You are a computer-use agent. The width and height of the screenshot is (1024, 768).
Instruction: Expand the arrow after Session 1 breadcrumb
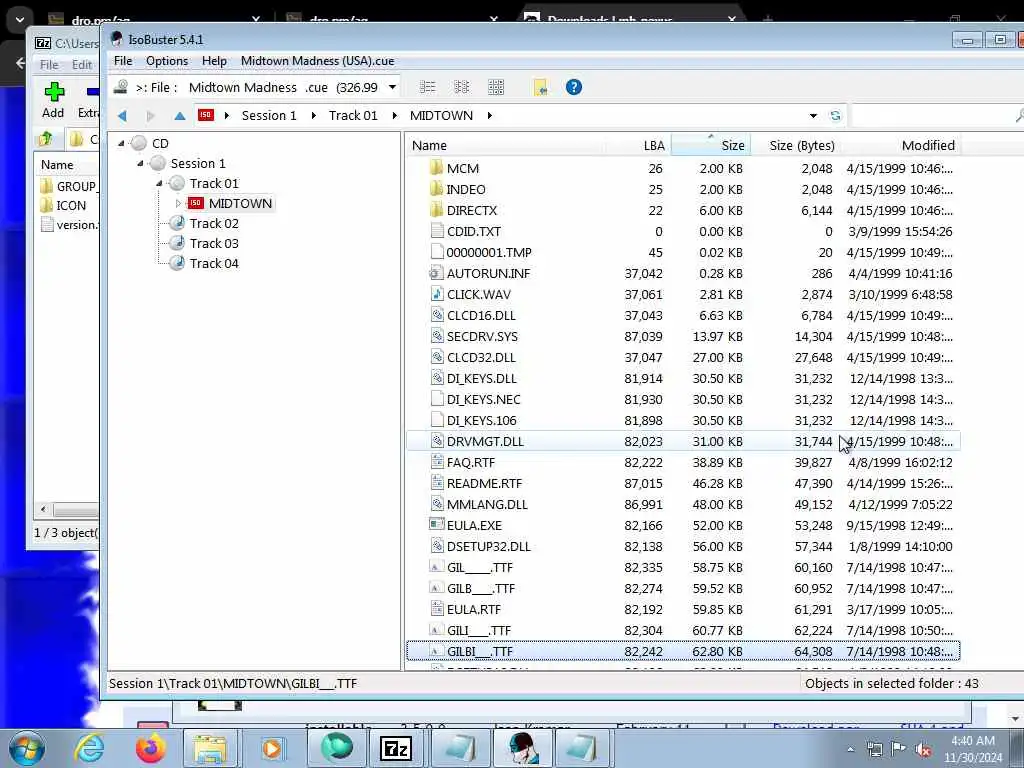pyautogui.click(x=314, y=116)
